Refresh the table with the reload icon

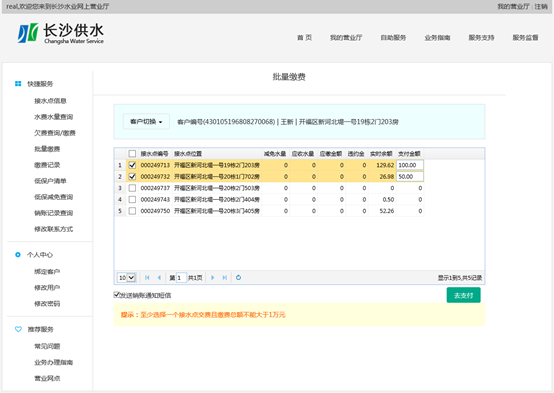[x=238, y=277]
